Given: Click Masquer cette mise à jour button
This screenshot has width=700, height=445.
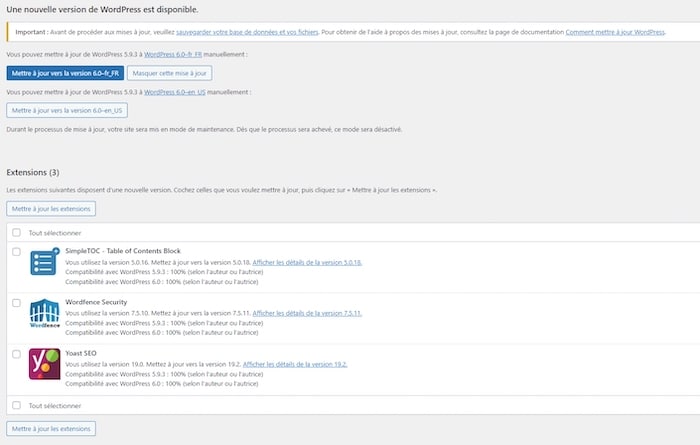Looking at the screenshot, I should click(169, 73).
